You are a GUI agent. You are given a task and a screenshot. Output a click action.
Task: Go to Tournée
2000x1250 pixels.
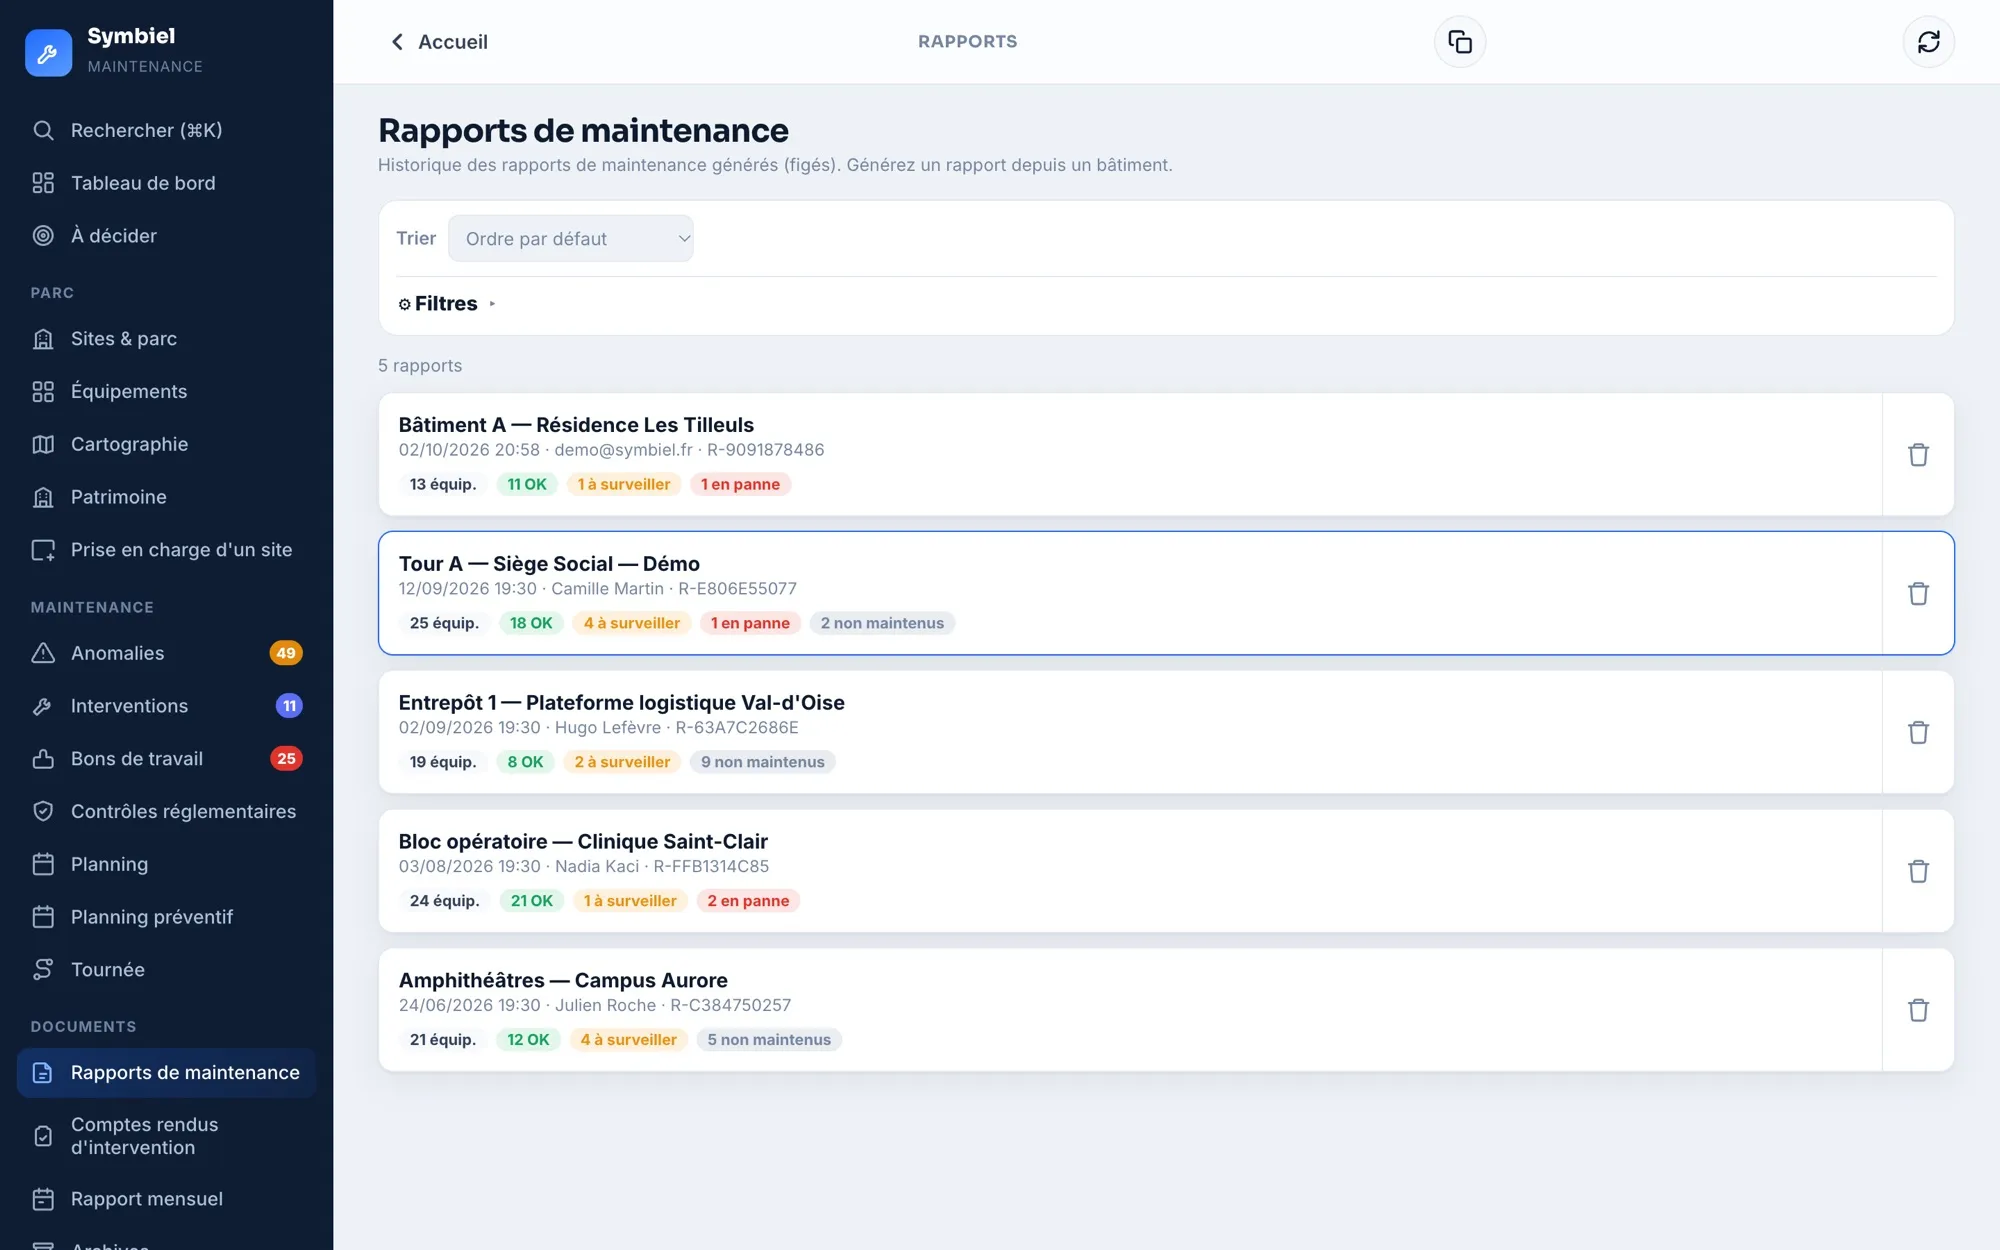[166, 970]
